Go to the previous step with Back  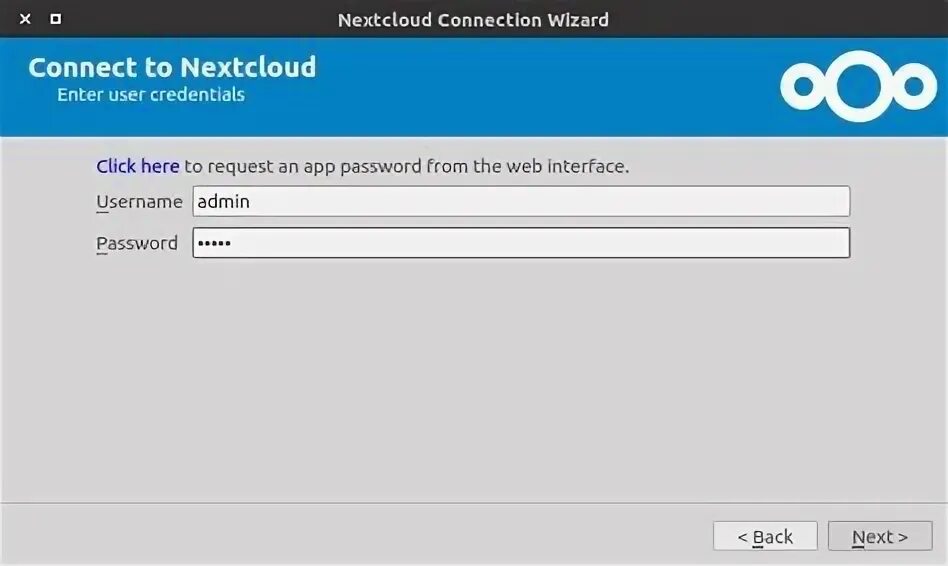765,537
